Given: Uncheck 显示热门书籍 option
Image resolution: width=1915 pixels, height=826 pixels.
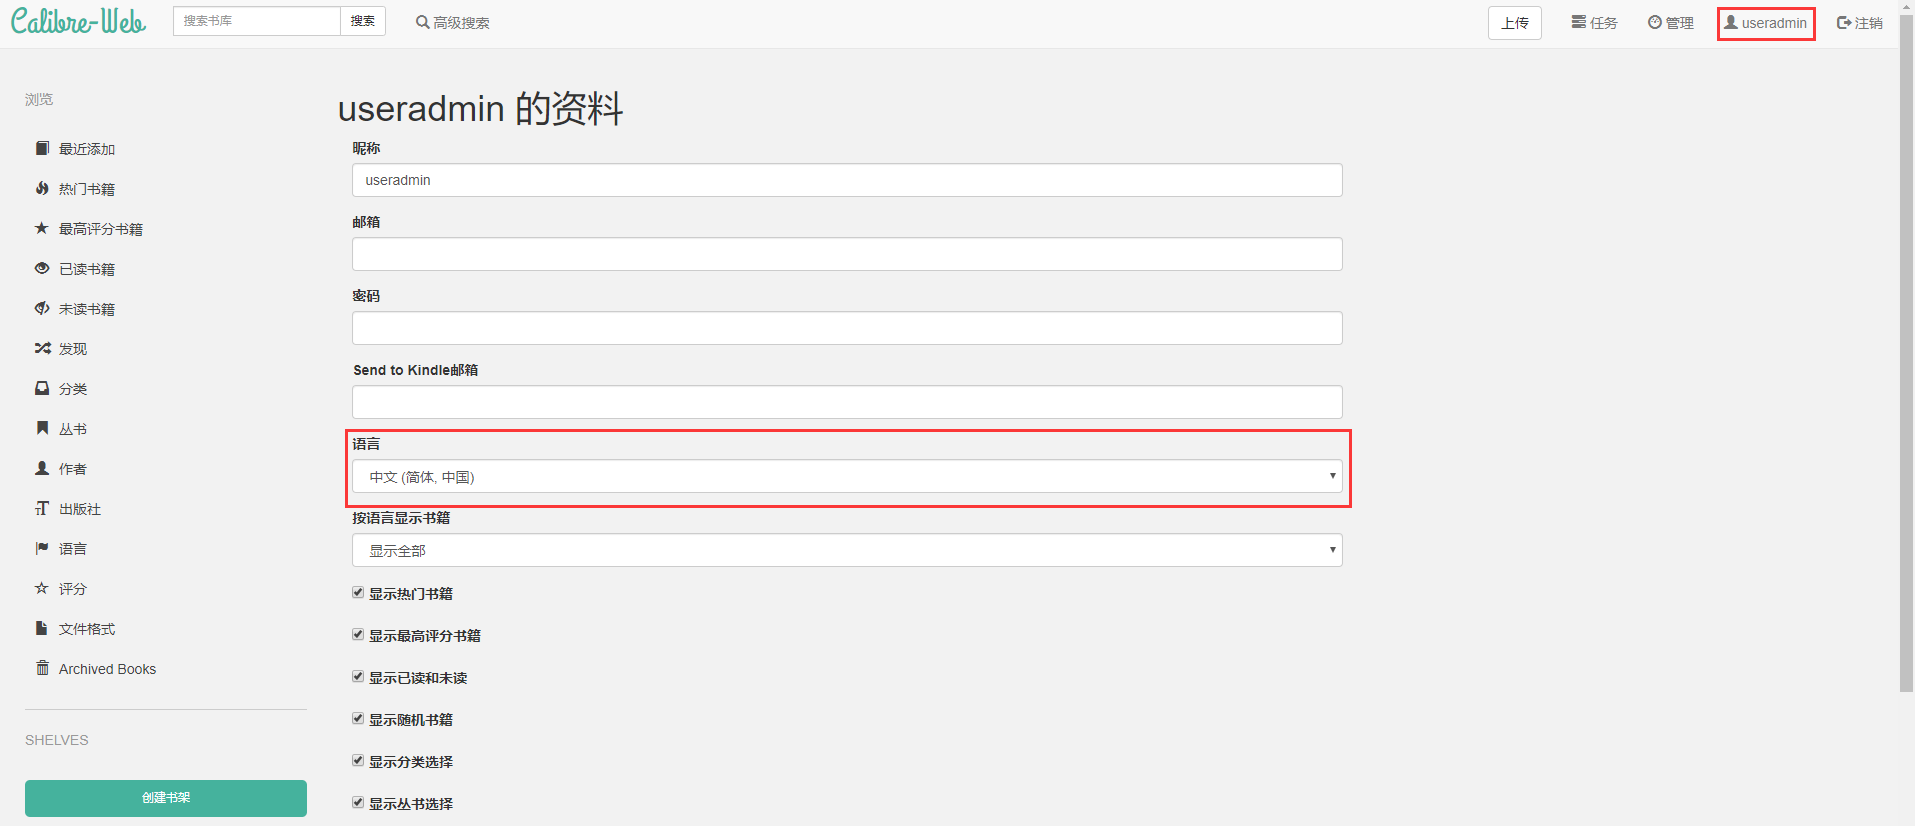Looking at the screenshot, I should [357, 592].
